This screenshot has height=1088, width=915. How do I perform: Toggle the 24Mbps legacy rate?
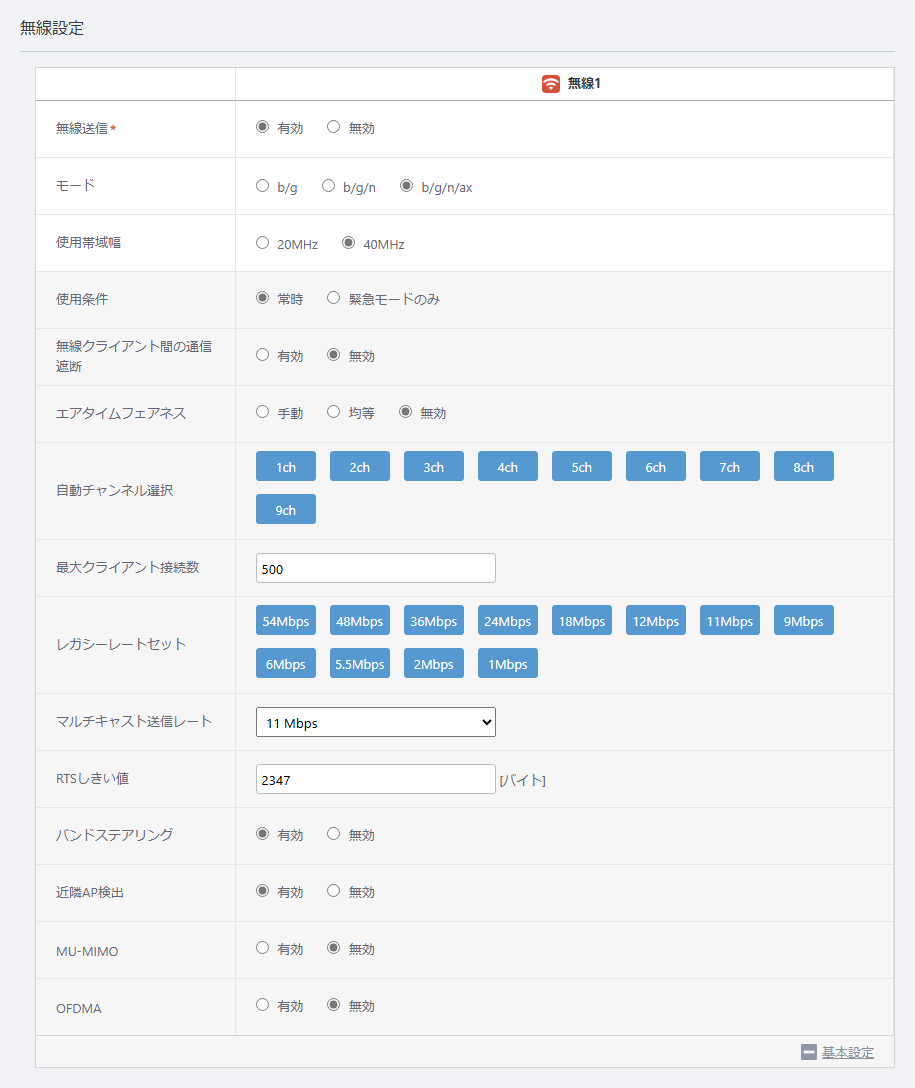pyautogui.click(x=508, y=620)
